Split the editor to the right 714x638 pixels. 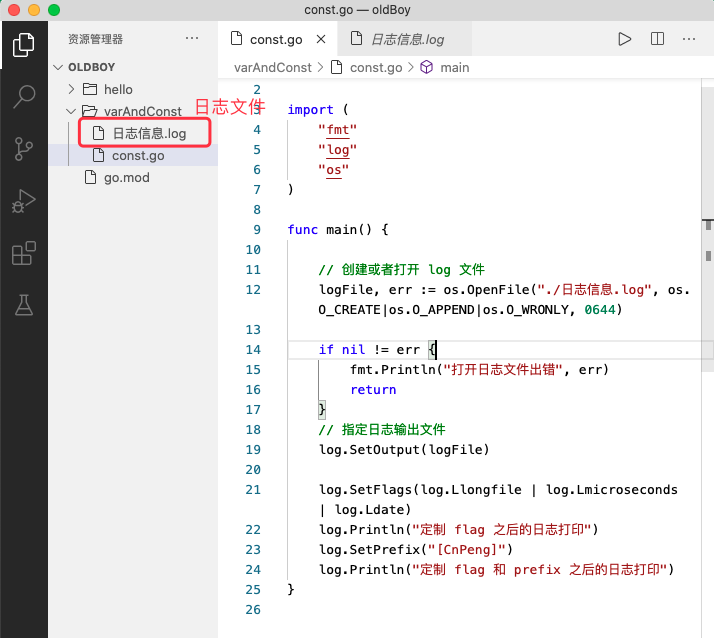tap(657, 39)
